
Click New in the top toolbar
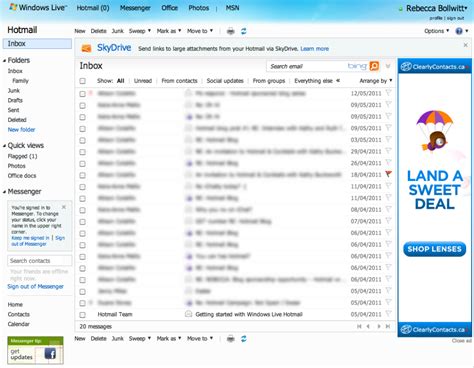[80, 31]
